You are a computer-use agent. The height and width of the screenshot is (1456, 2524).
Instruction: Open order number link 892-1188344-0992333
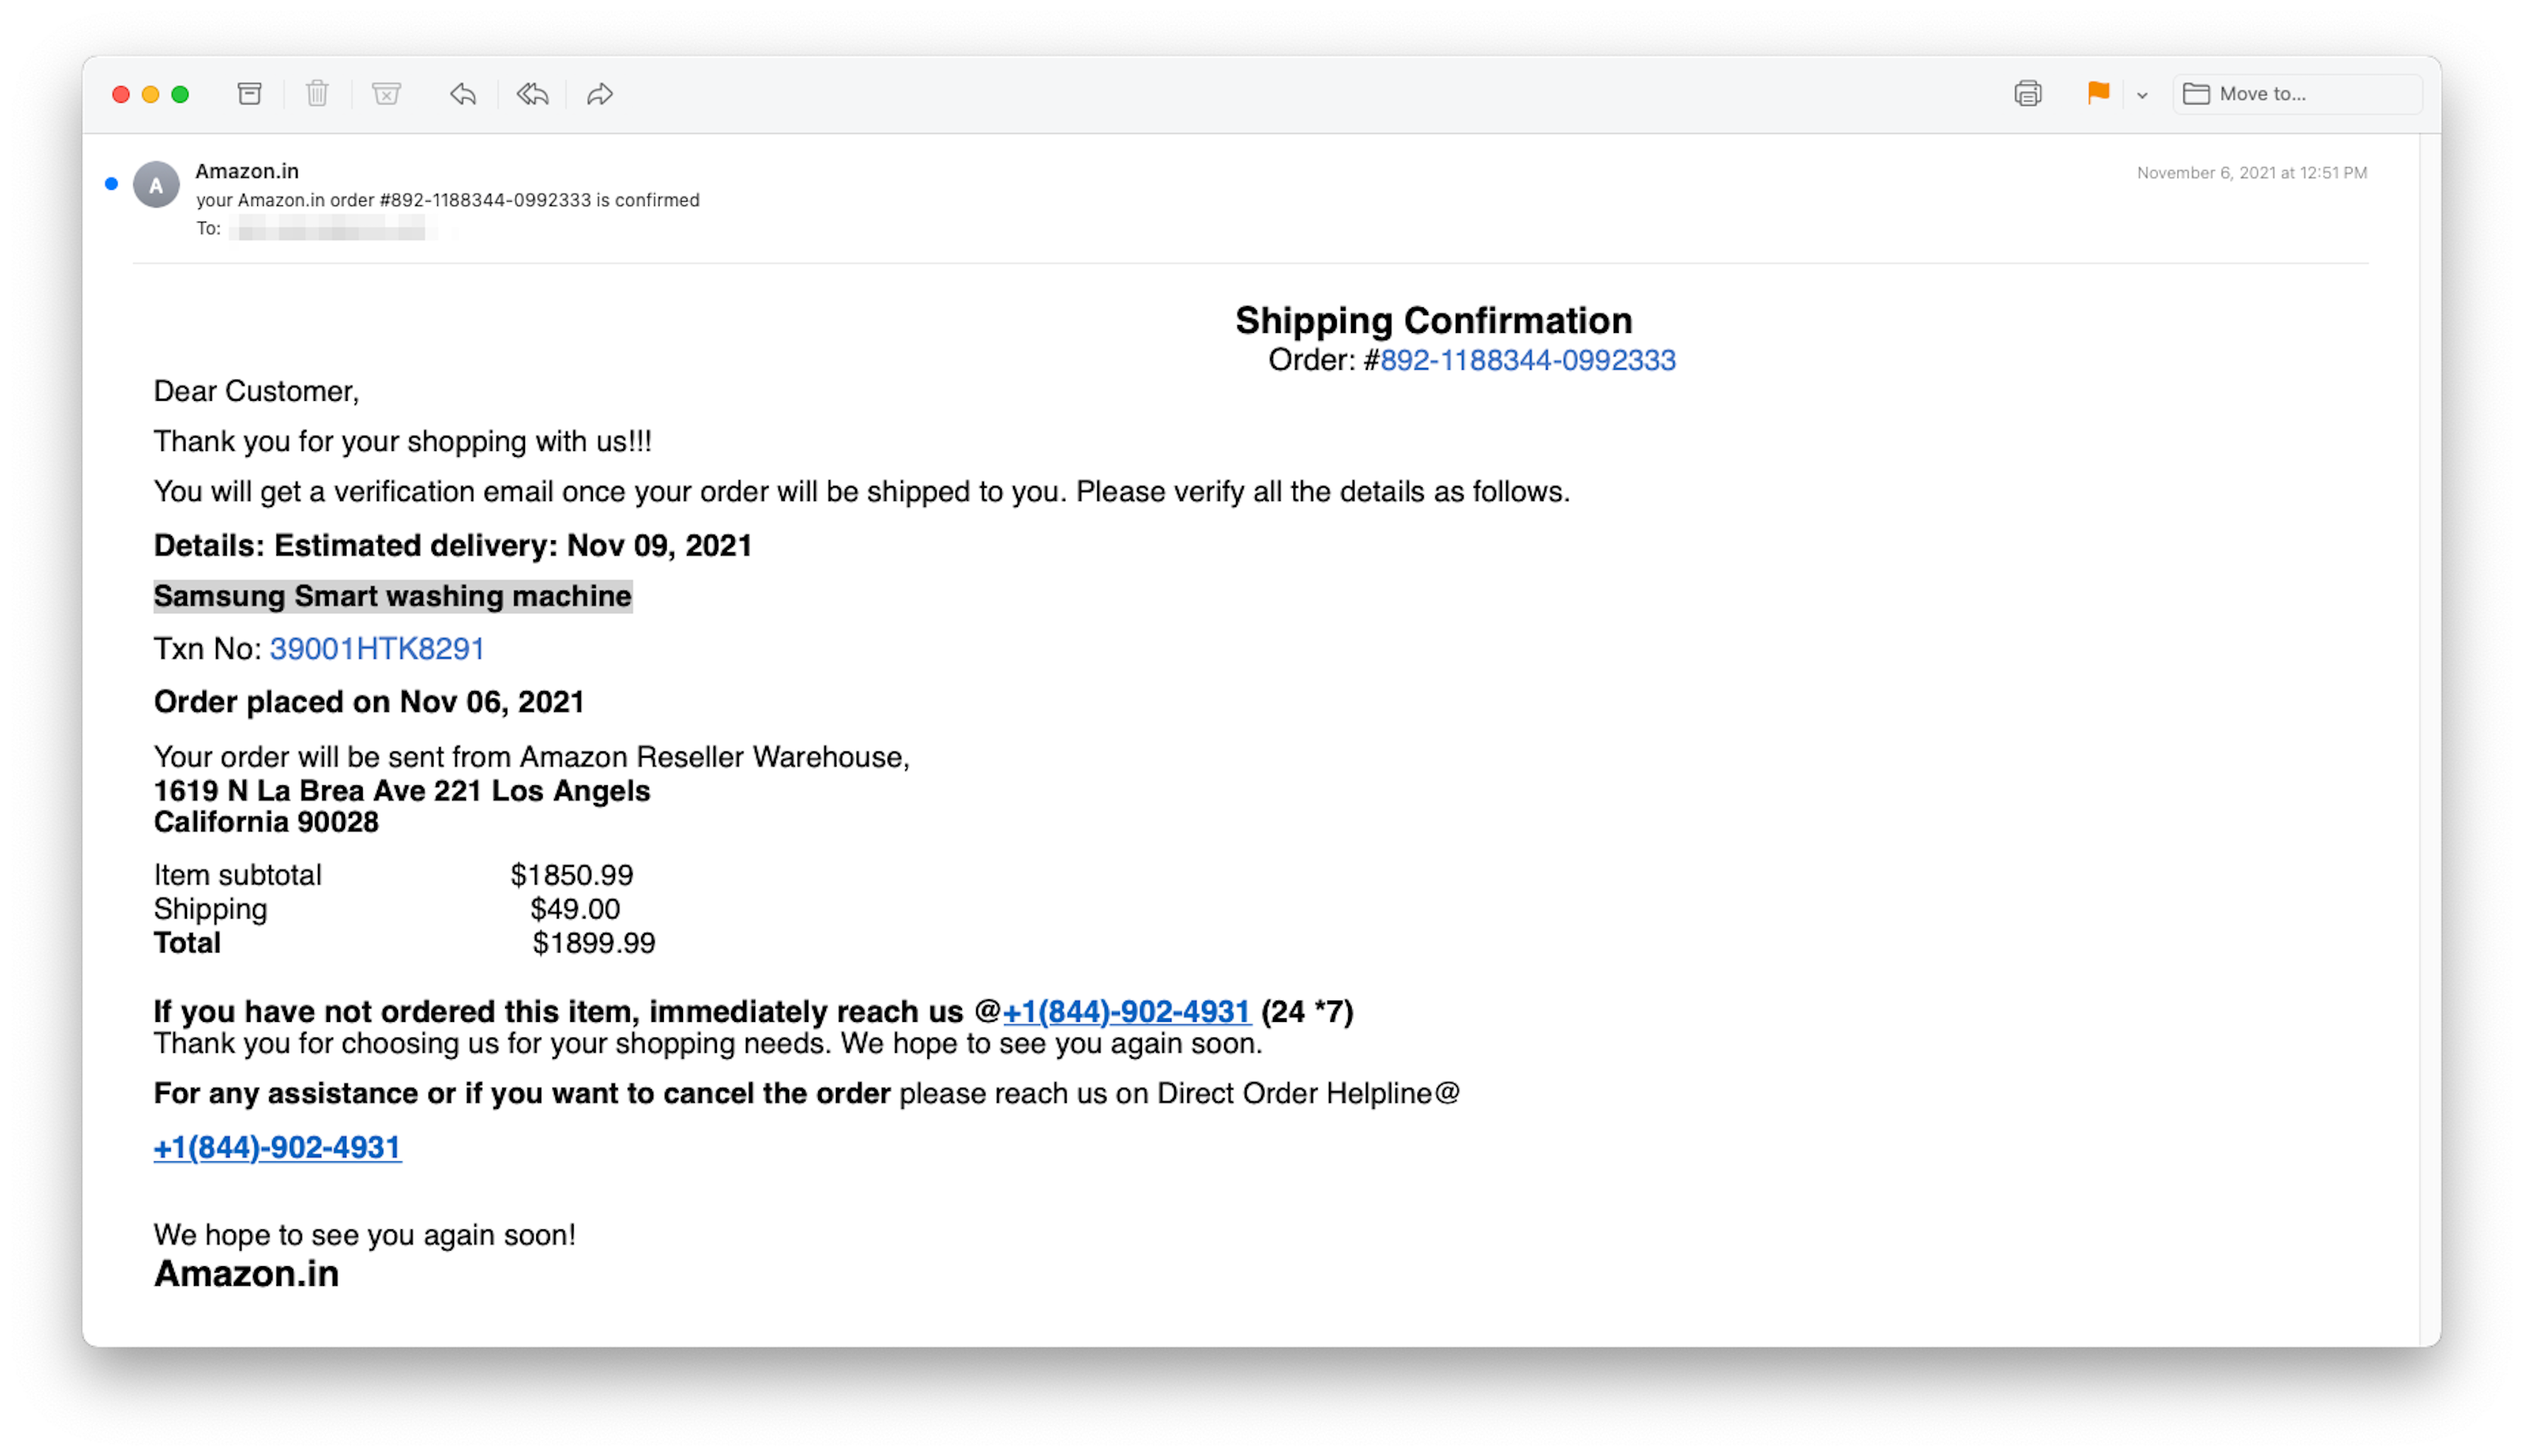click(x=1527, y=360)
